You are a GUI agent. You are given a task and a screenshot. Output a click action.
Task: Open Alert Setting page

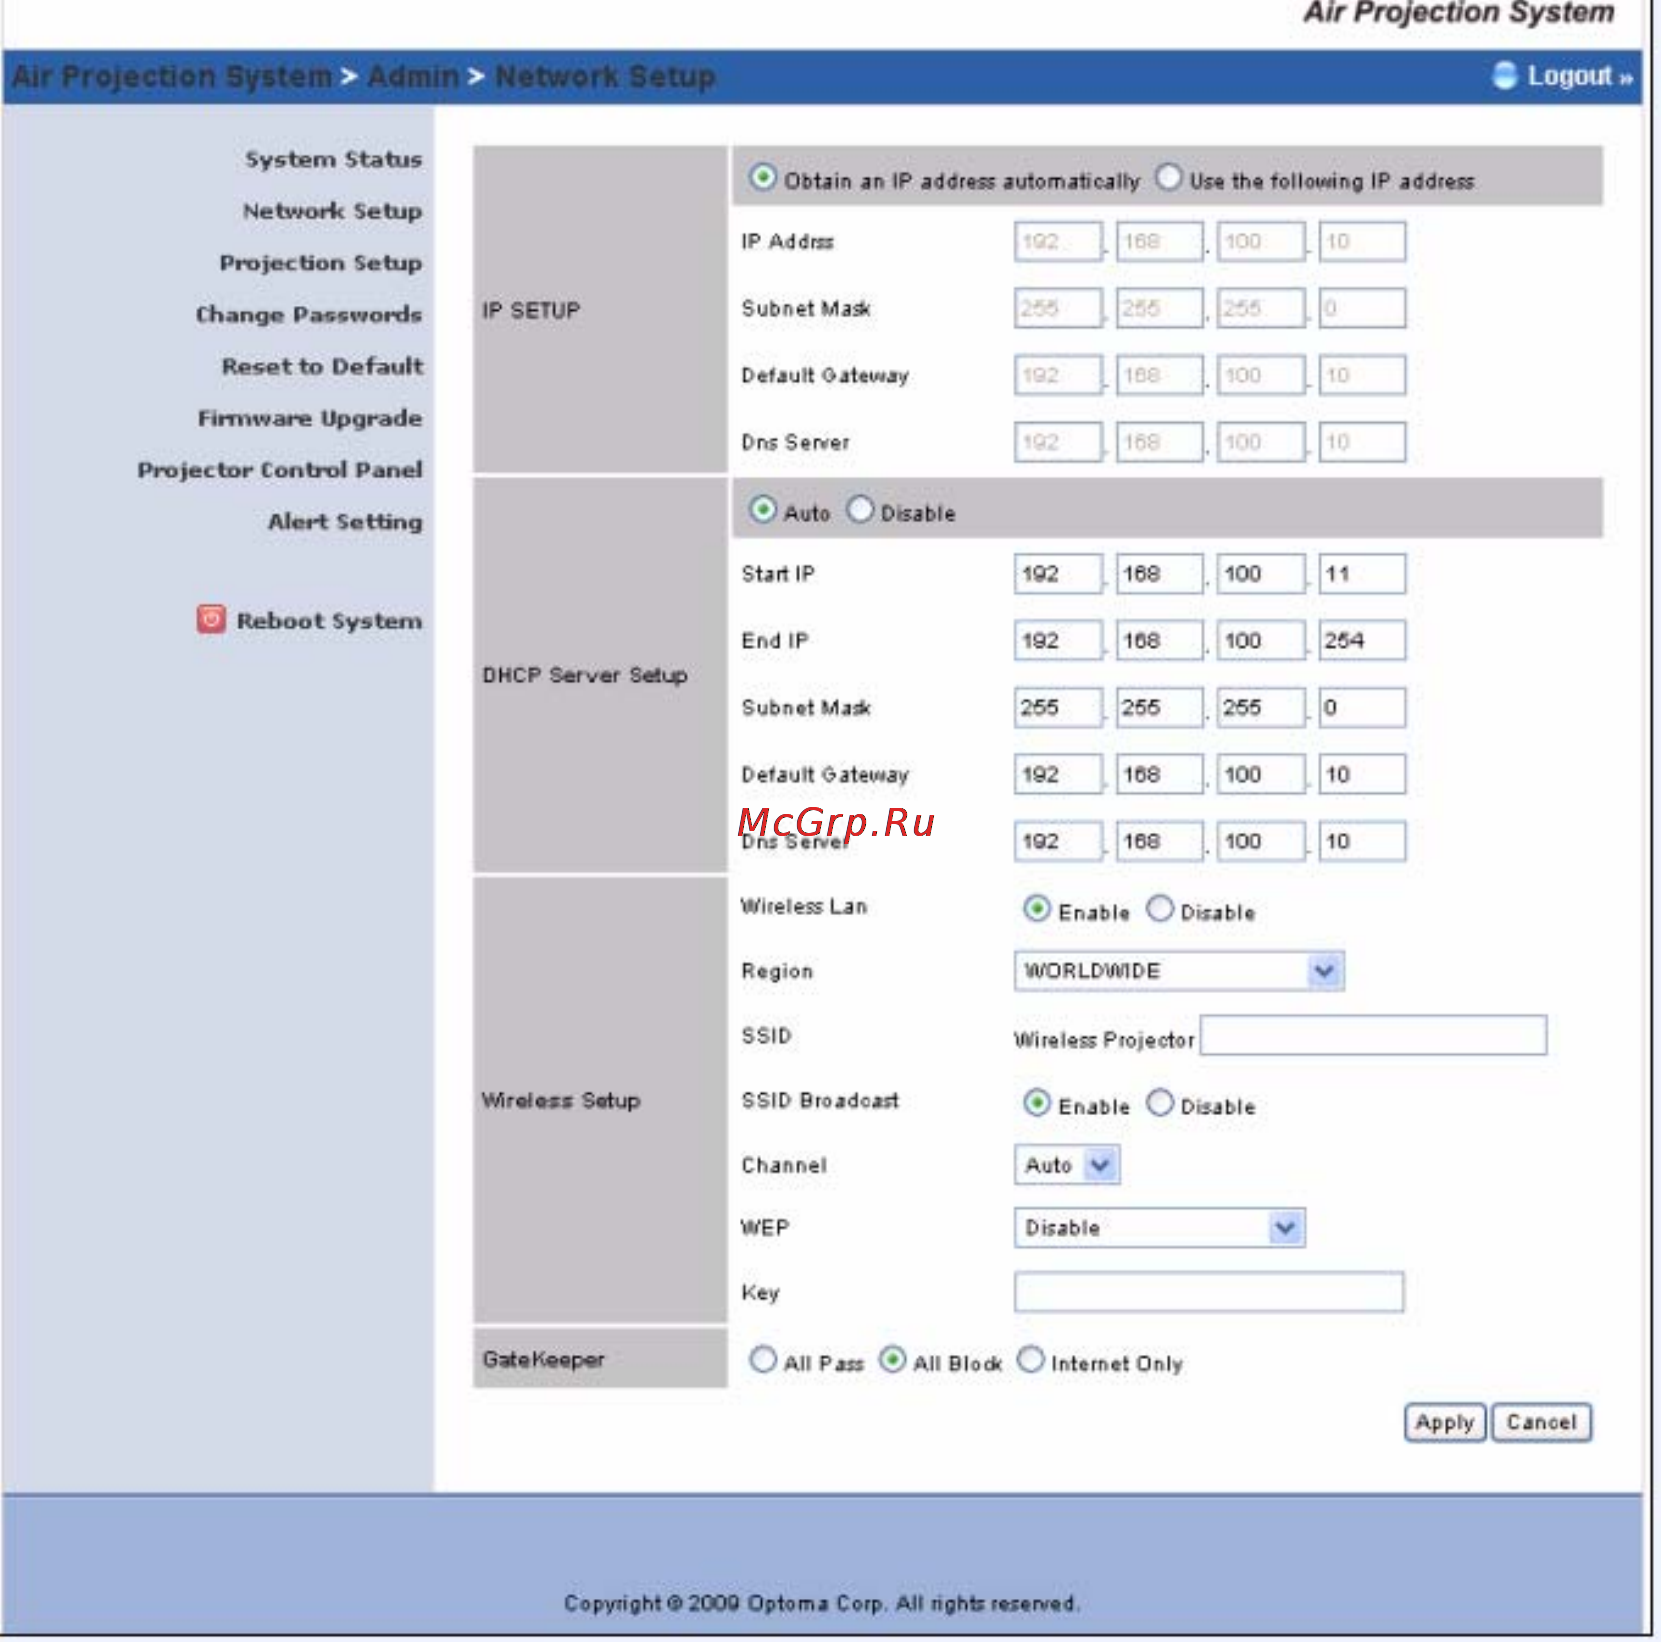point(345,522)
